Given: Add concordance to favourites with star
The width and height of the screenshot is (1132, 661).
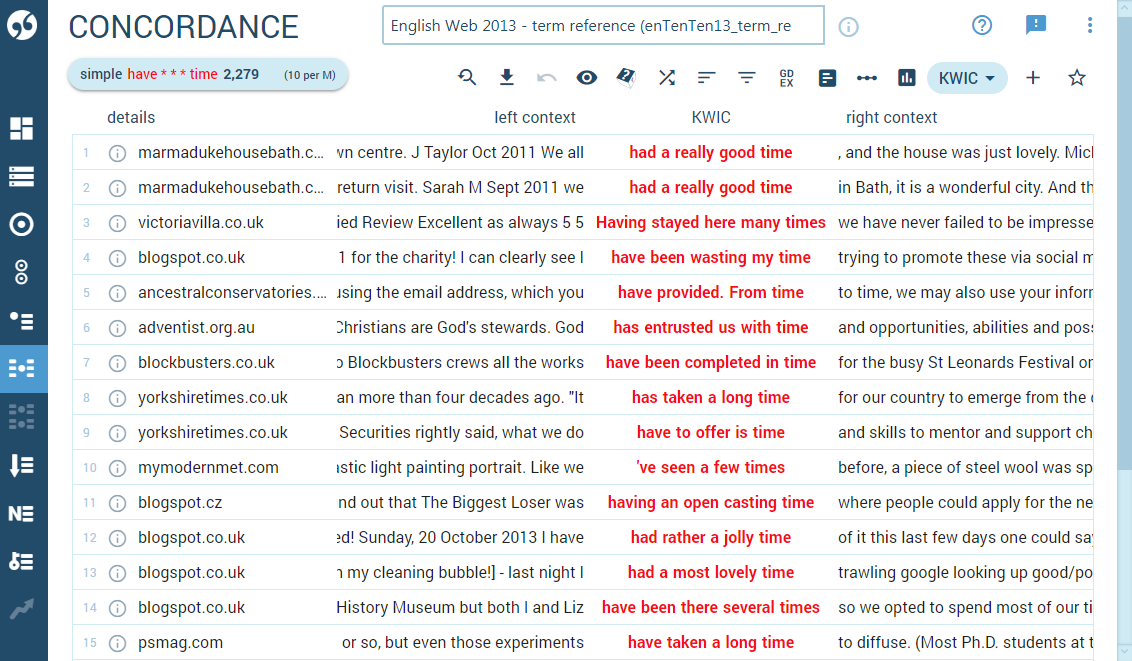Looking at the screenshot, I should pos(1077,78).
